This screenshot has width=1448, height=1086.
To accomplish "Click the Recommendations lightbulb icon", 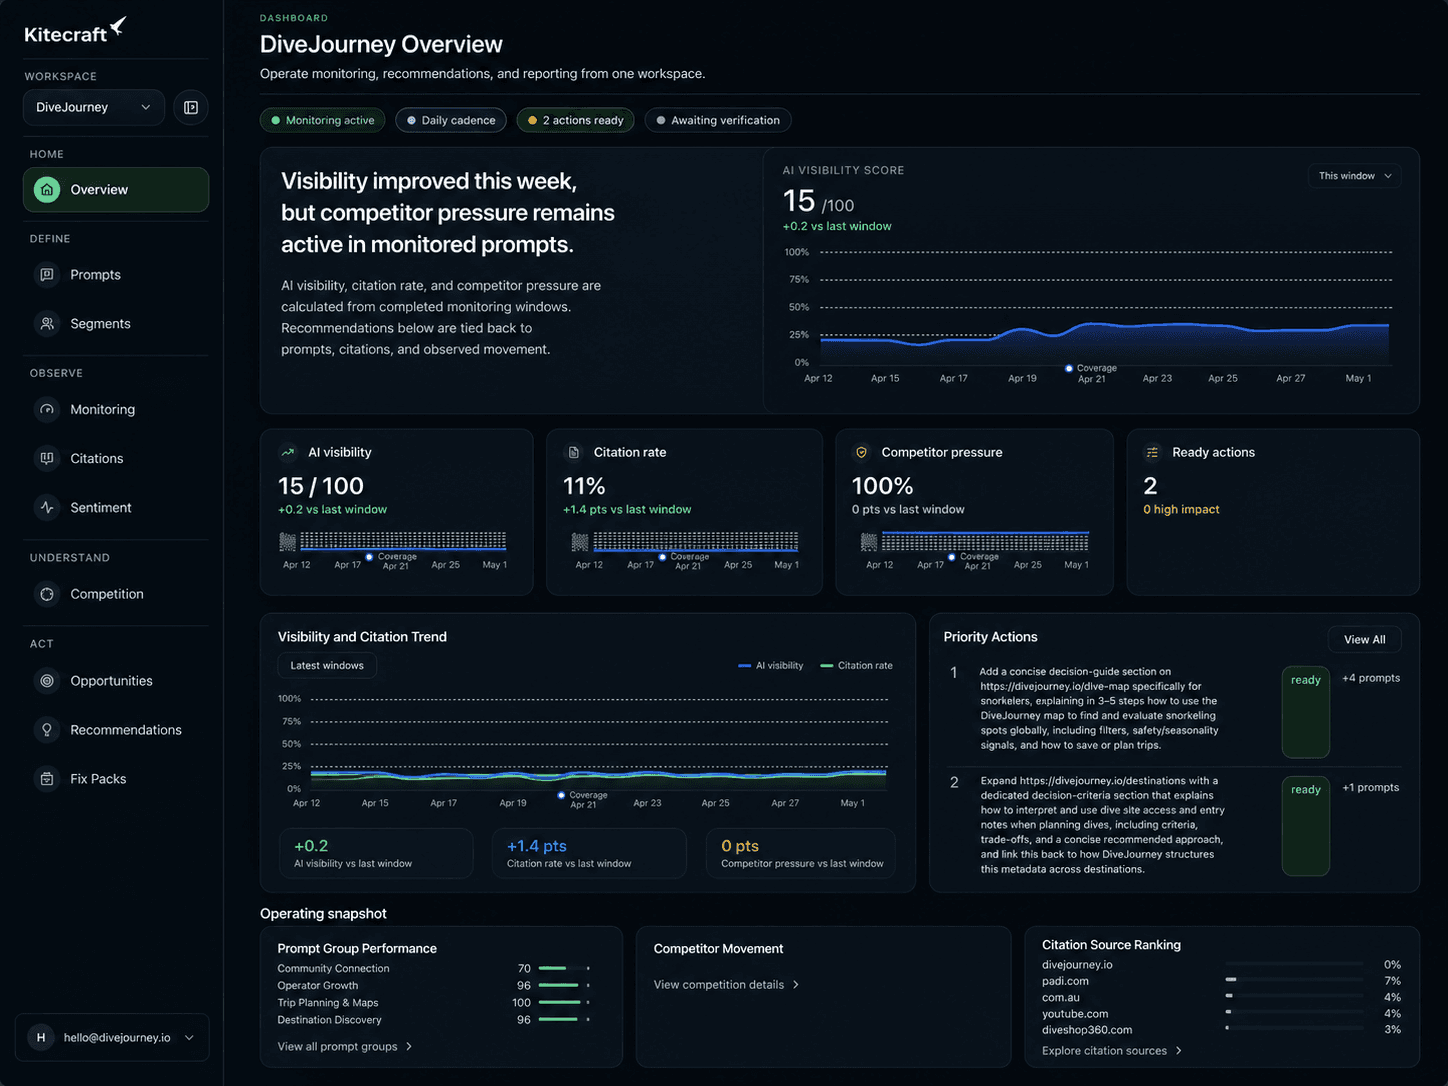I will coord(47,730).
